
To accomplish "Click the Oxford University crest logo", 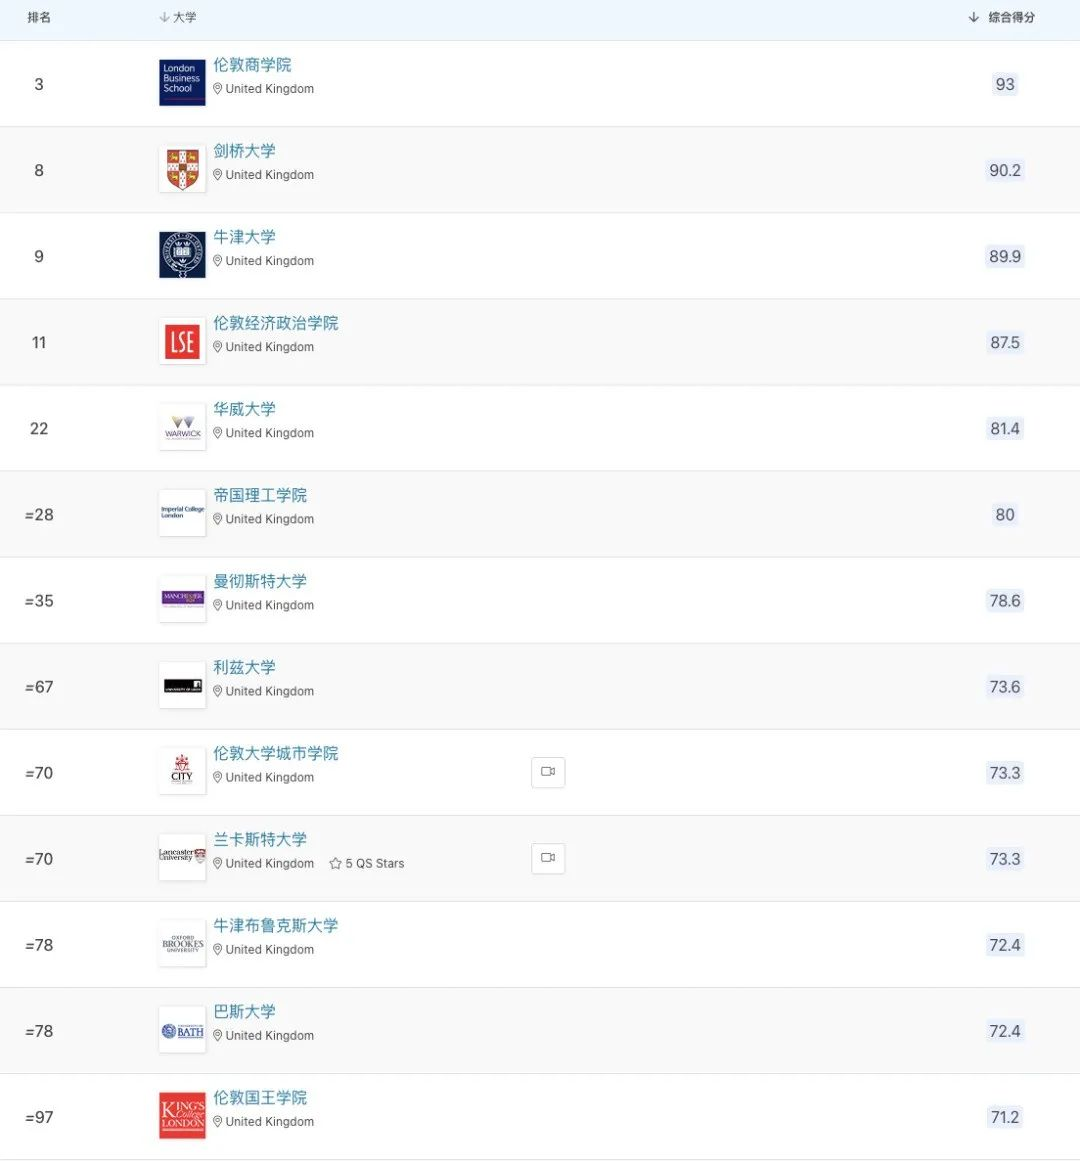I will pyautogui.click(x=182, y=255).
